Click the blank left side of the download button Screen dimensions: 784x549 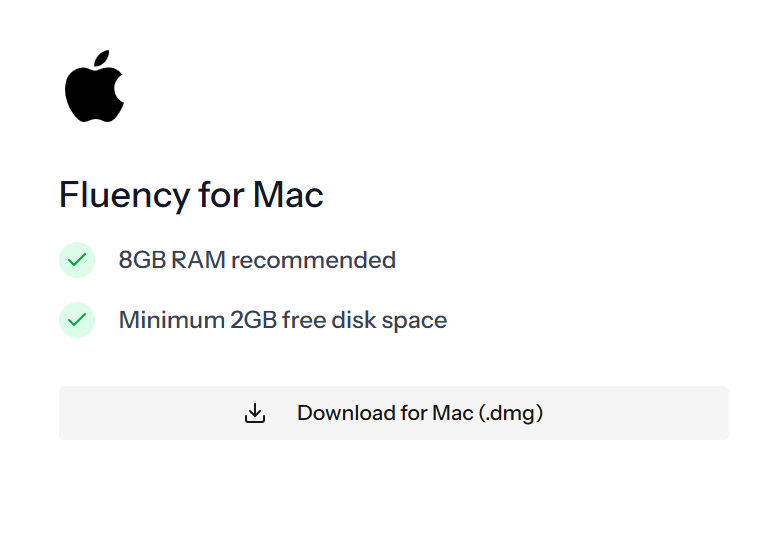tap(150, 413)
